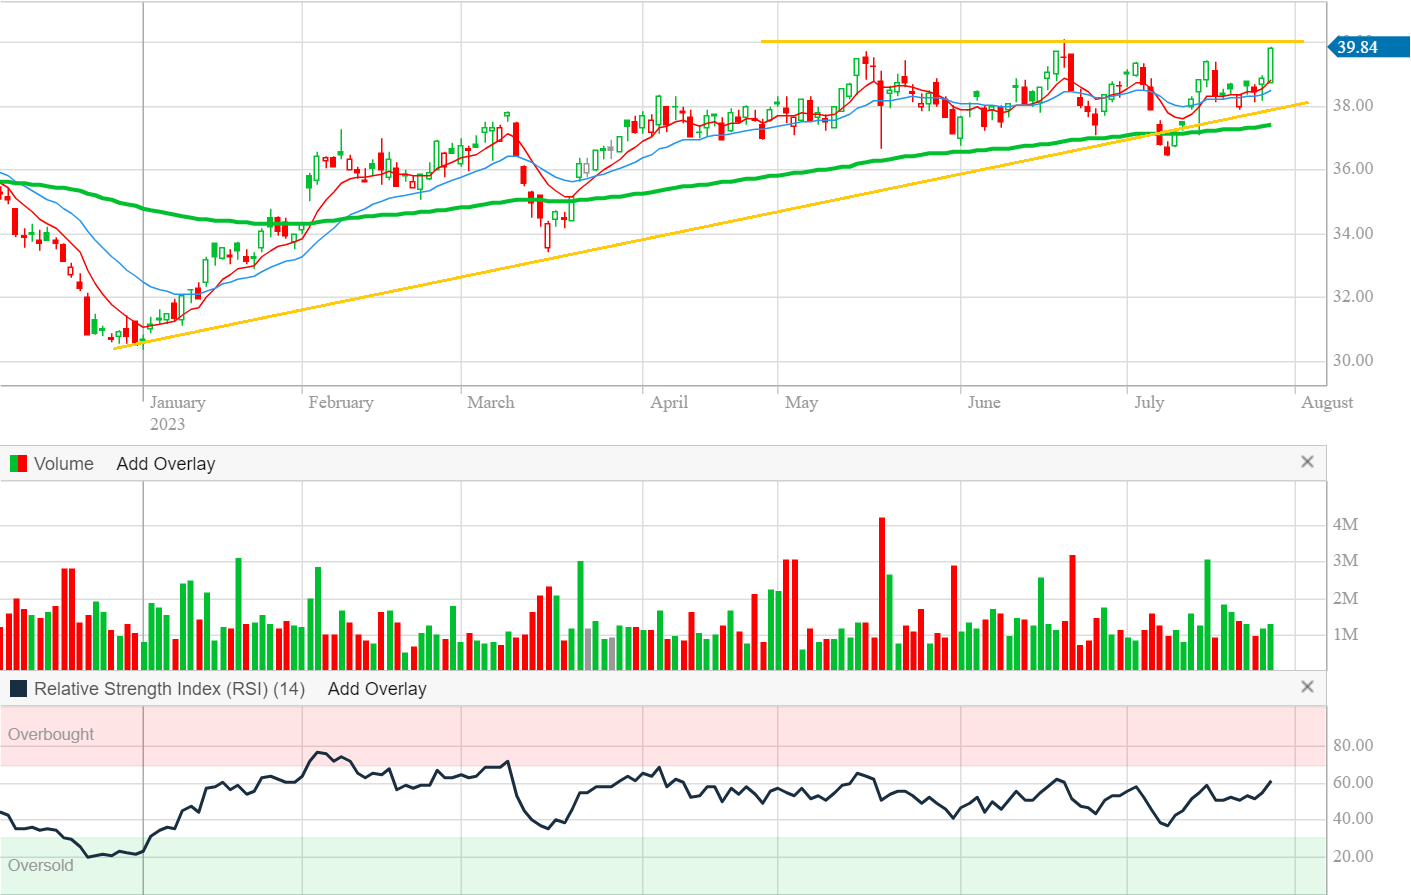Click the March label on the time axis
Screen dimensions: 1411x895
click(490, 403)
